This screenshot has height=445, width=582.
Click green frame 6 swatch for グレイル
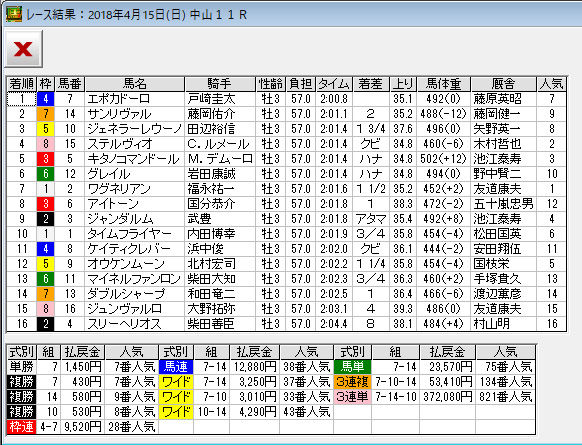(46, 174)
